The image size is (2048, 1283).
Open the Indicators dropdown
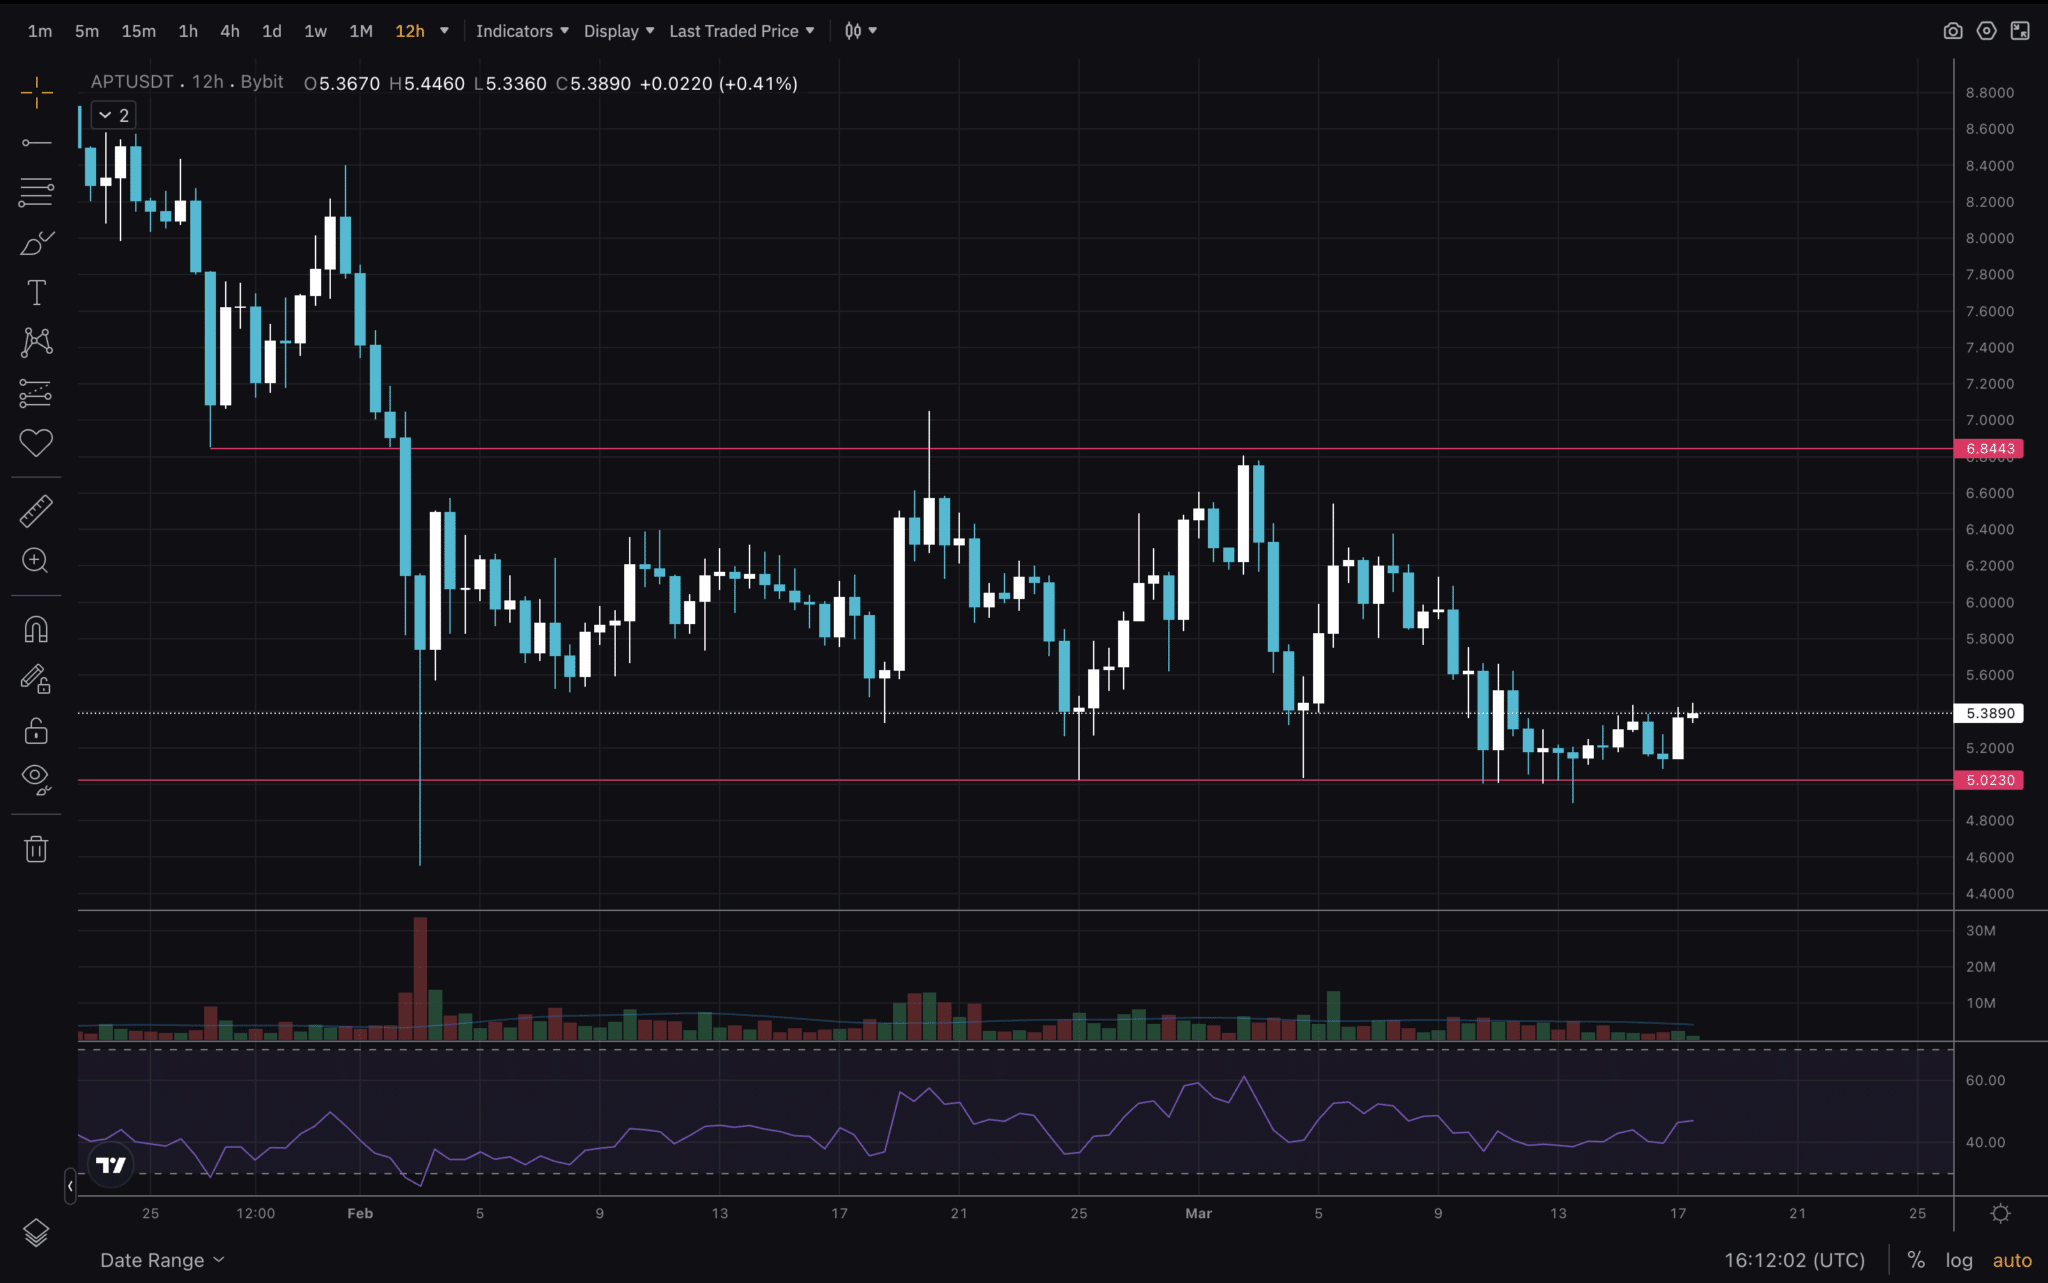coord(522,31)
